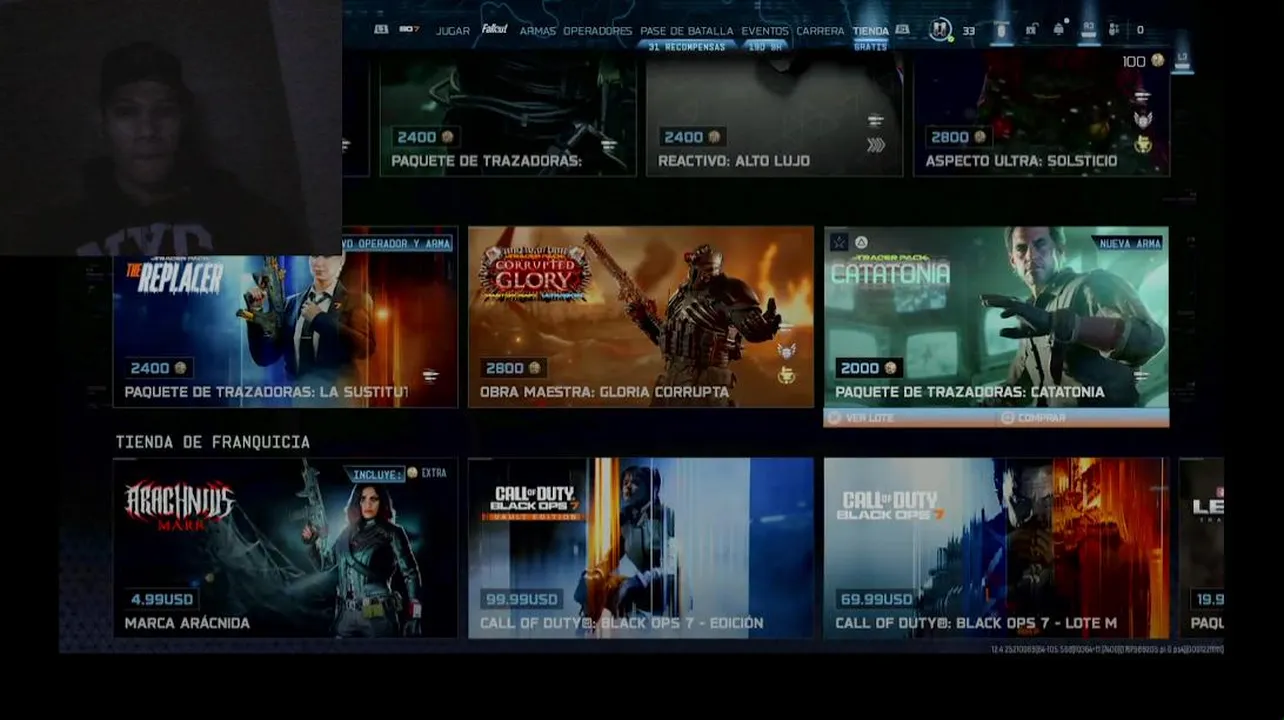Click the GRATIS label under TIENDA
This screenshot has width=1284, height=720.
click(x=870, y=47)
